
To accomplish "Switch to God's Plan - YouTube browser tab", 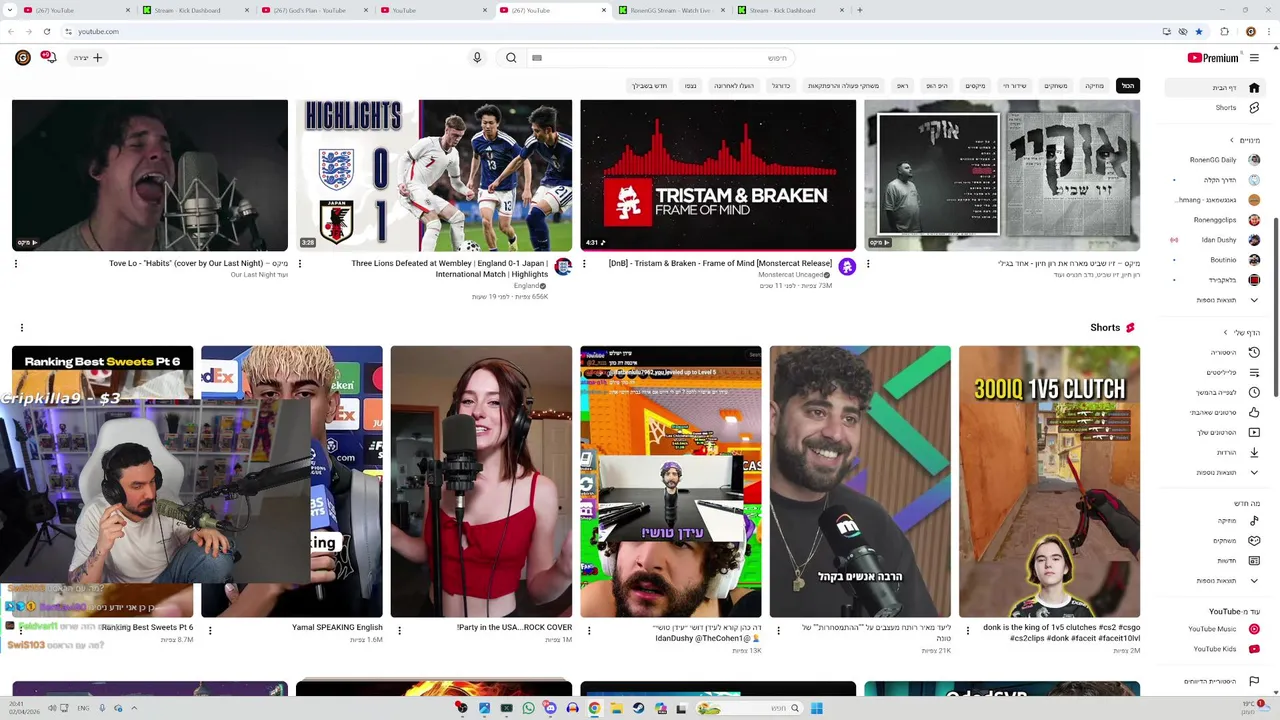I will pos(316,10).
